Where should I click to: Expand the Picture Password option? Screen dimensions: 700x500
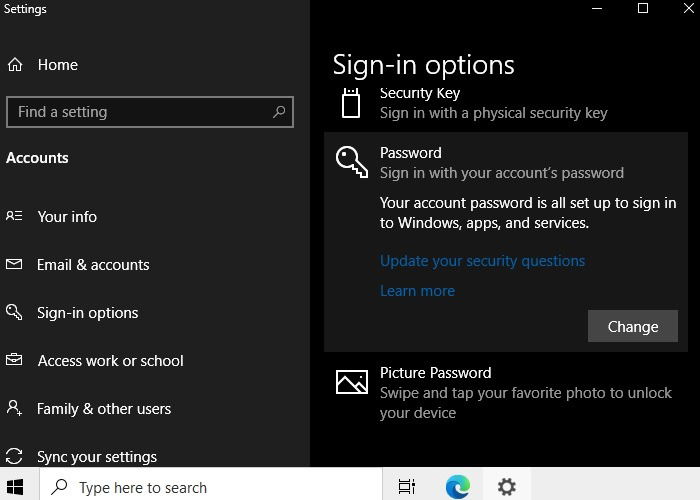click(505, 393)
